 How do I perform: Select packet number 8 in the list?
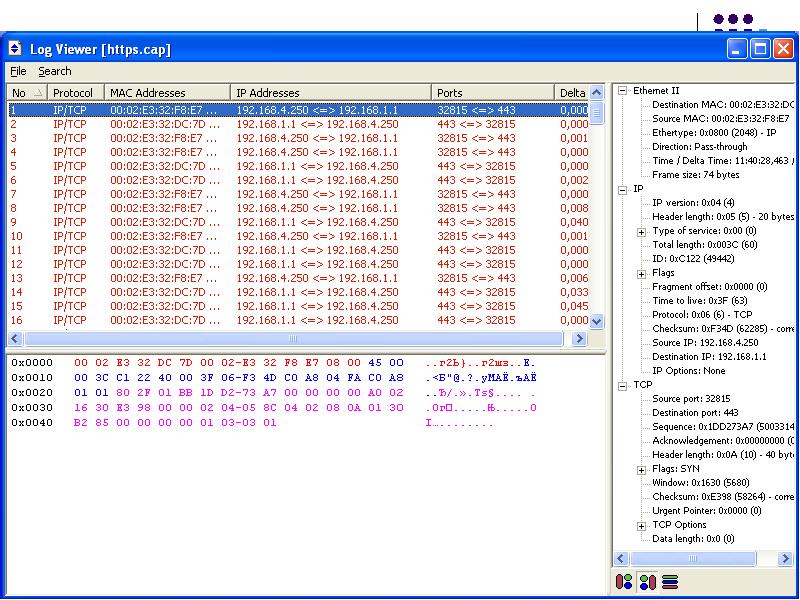click(200, 208)
